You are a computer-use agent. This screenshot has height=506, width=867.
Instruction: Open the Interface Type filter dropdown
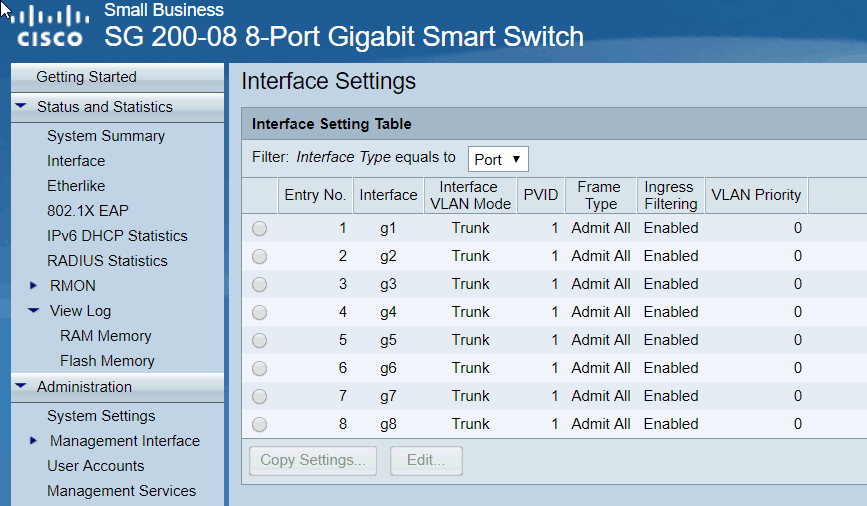point(498,159)
